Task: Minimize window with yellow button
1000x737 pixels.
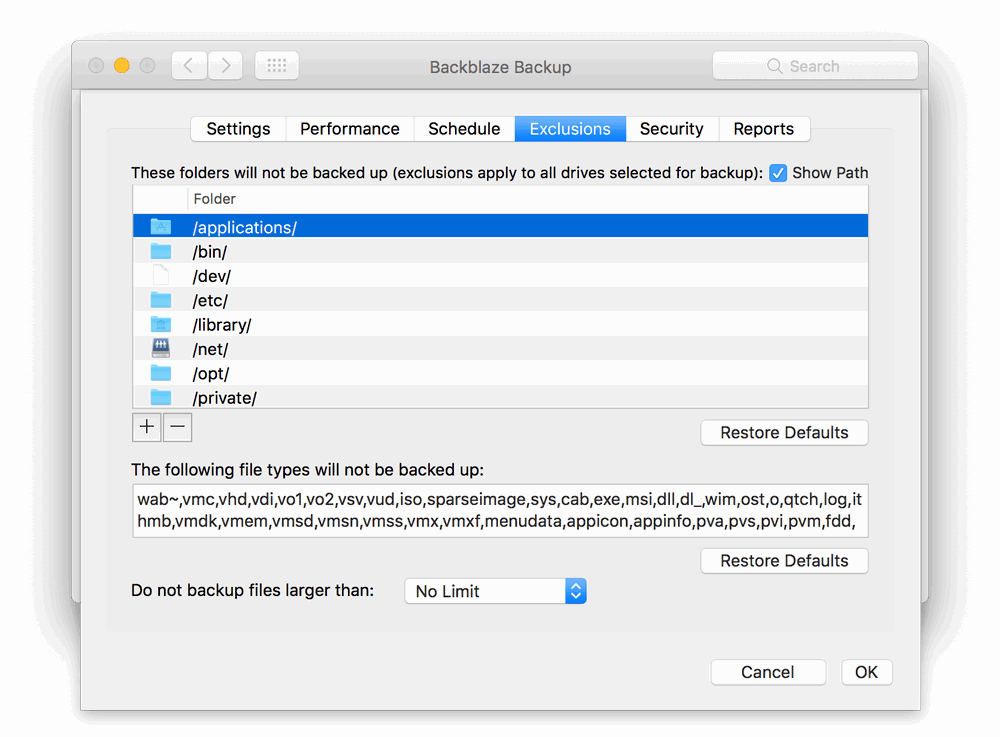Action: click(122, 65)
